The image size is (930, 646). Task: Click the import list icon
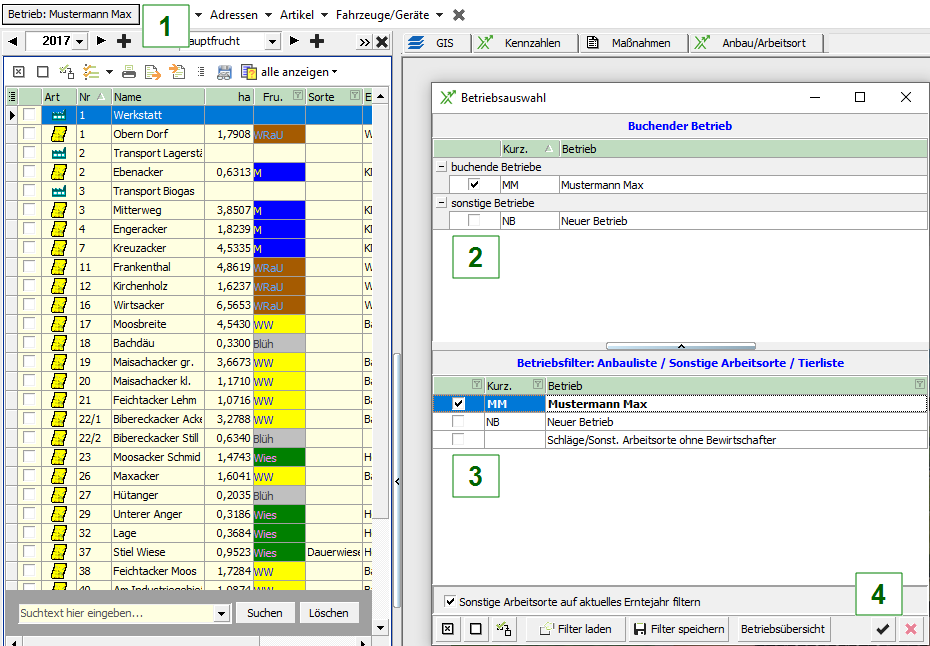177,72
